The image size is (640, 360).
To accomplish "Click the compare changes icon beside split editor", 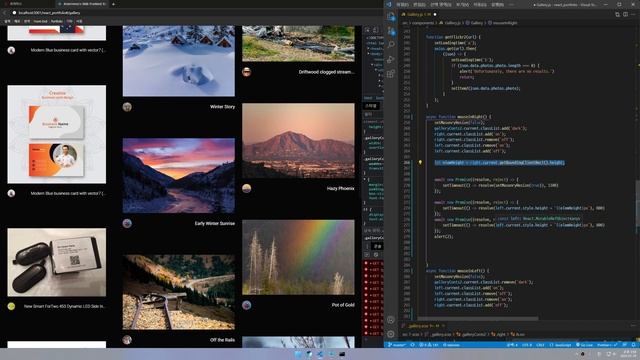I will [x=617, y=14].
